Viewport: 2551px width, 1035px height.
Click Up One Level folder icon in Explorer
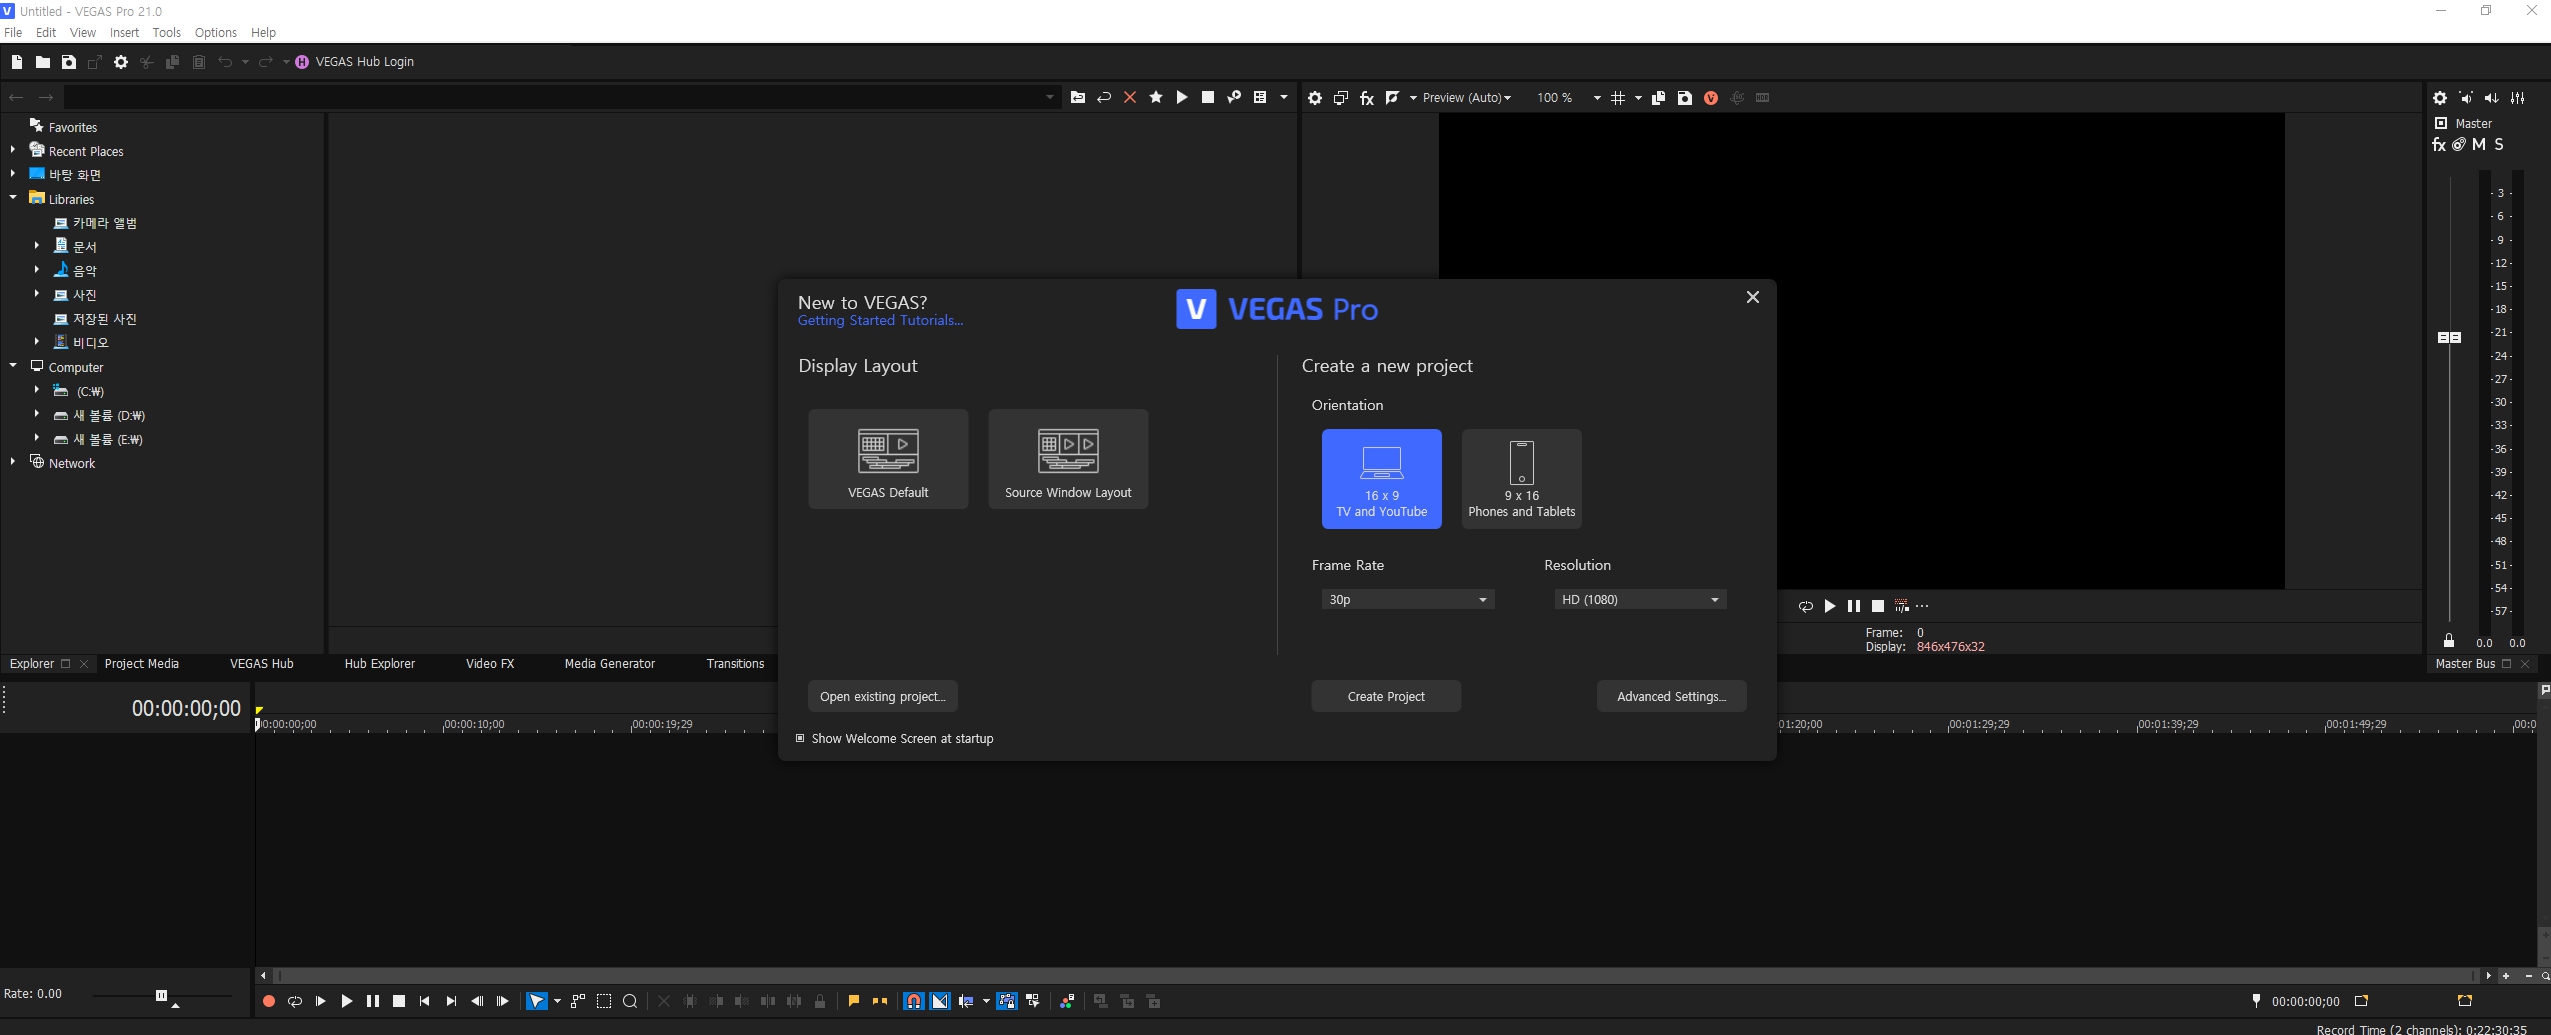1078,98
